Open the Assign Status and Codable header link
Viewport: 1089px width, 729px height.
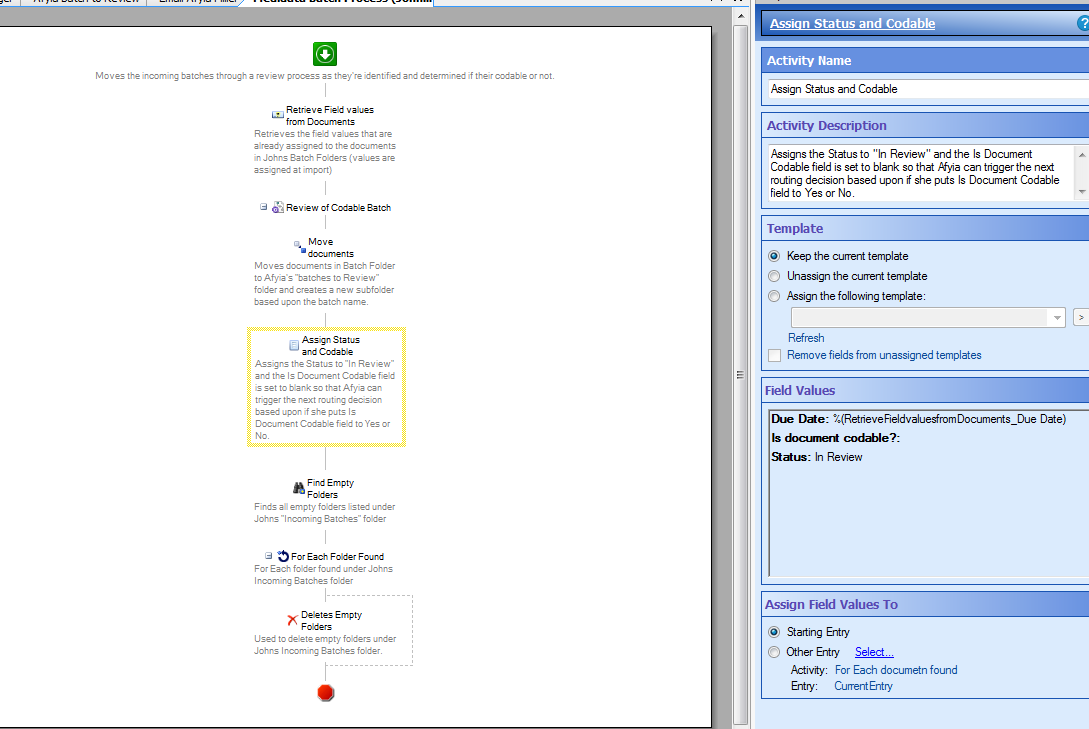pyautogui.click(x=852, y=24)
